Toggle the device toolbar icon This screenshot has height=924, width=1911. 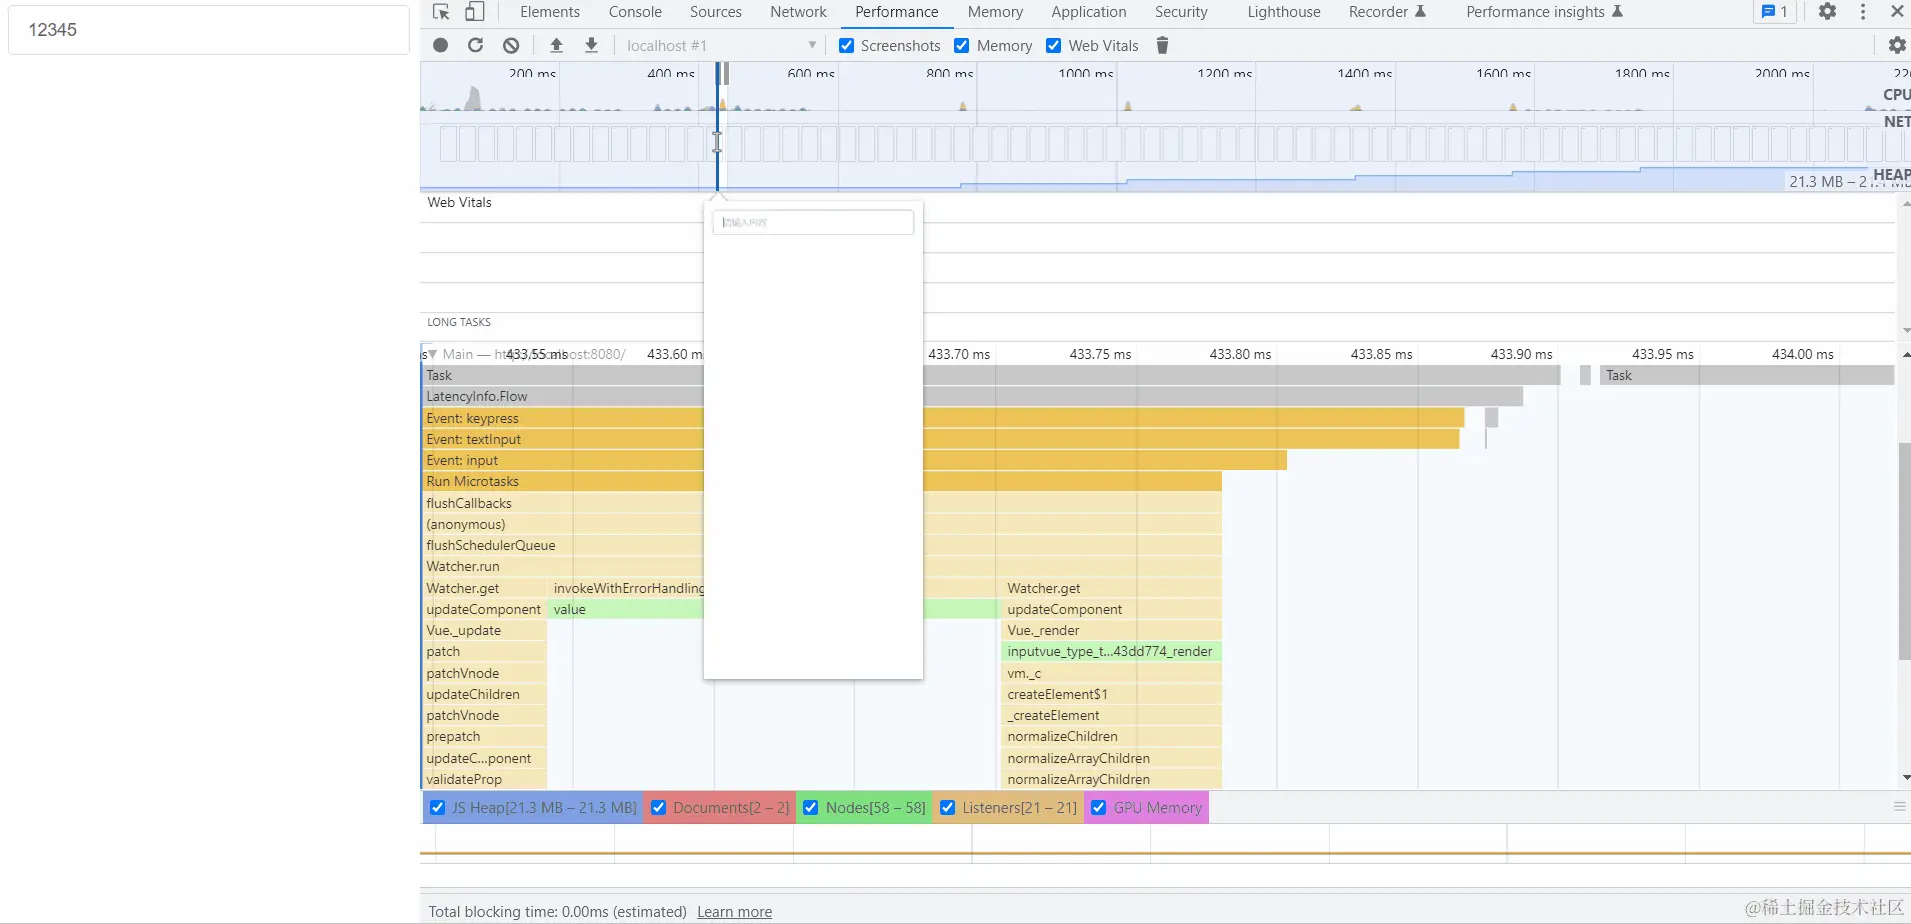pyautogui.click(x=475, y=12)
